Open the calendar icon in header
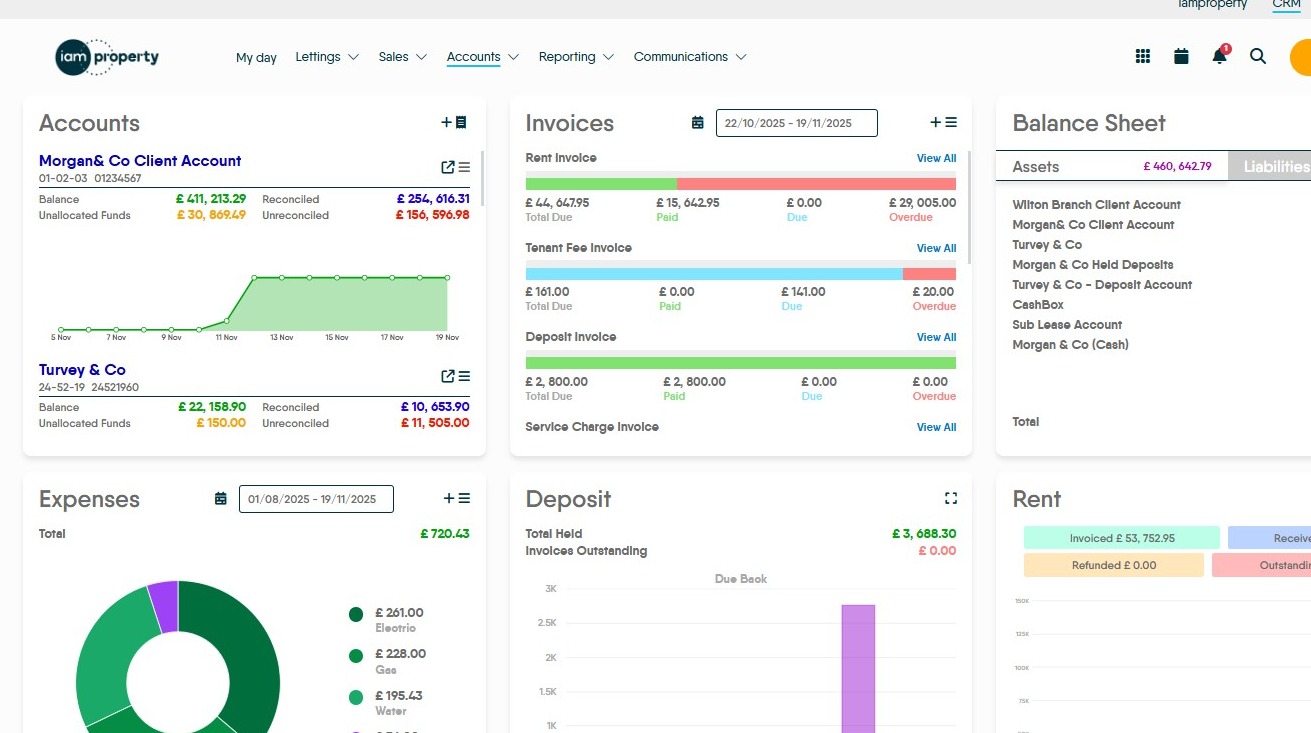 coord(1181,57)
